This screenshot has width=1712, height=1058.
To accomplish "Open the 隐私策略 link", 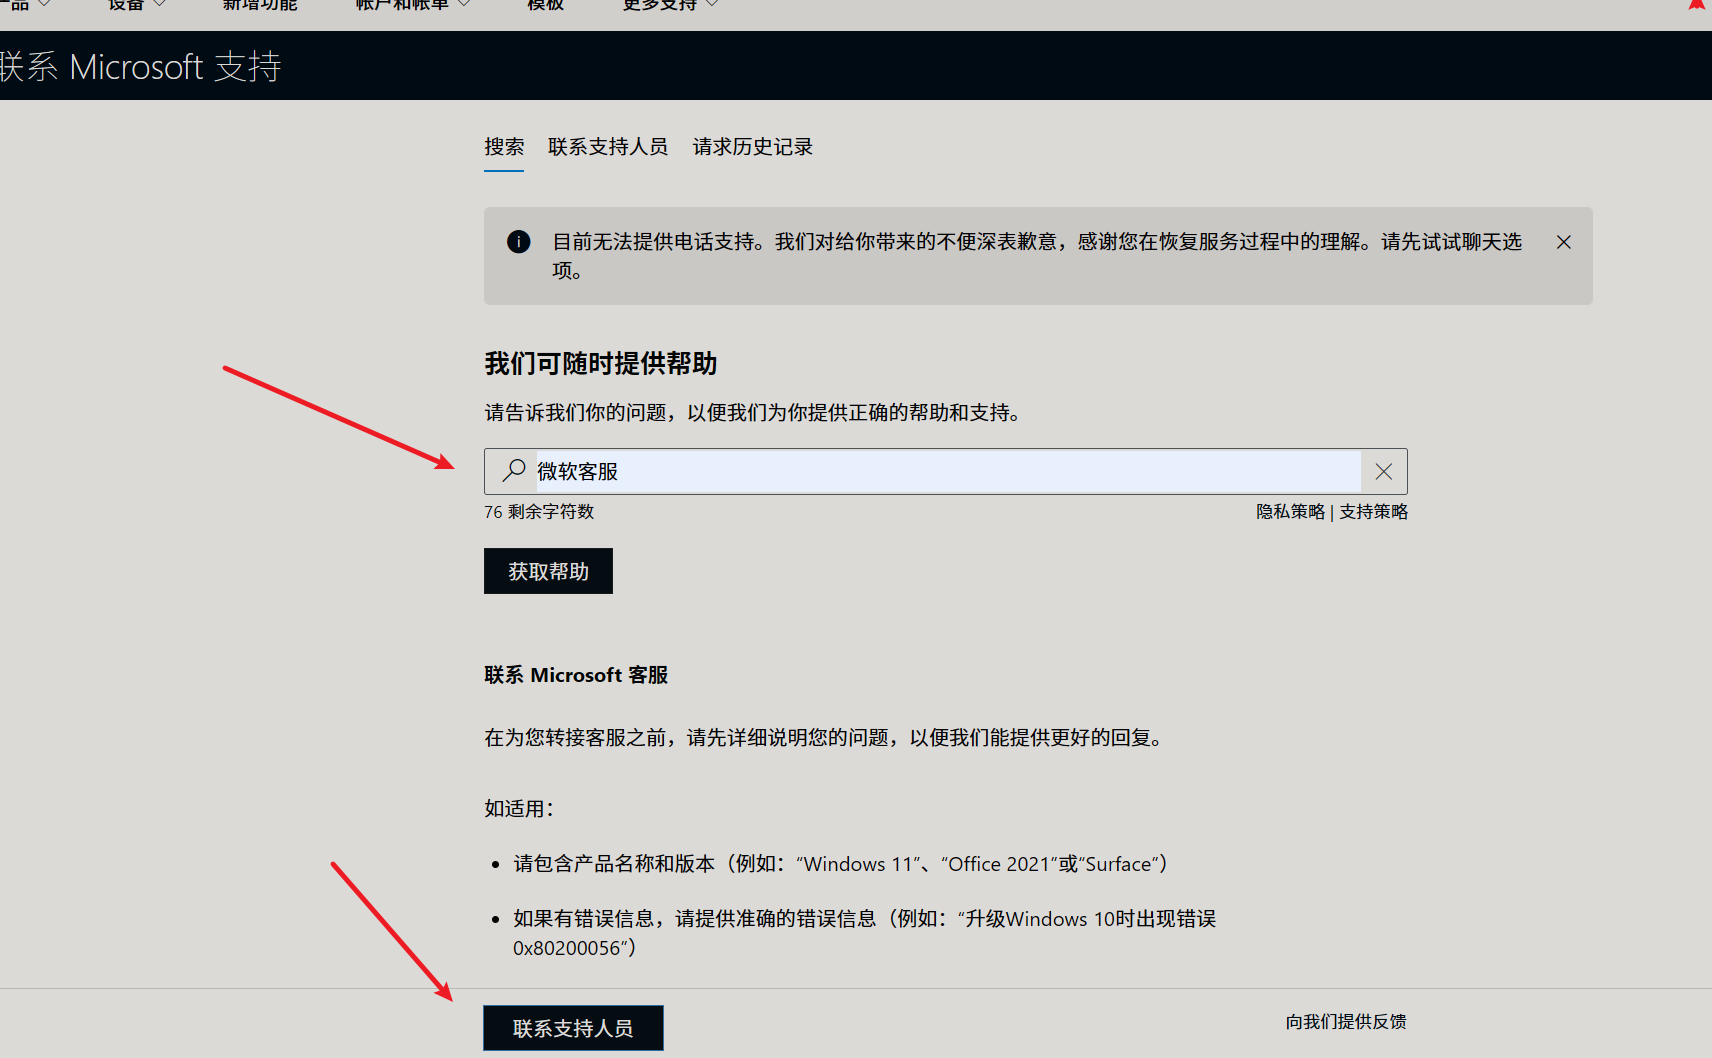I will click(x=1290, y=511).
